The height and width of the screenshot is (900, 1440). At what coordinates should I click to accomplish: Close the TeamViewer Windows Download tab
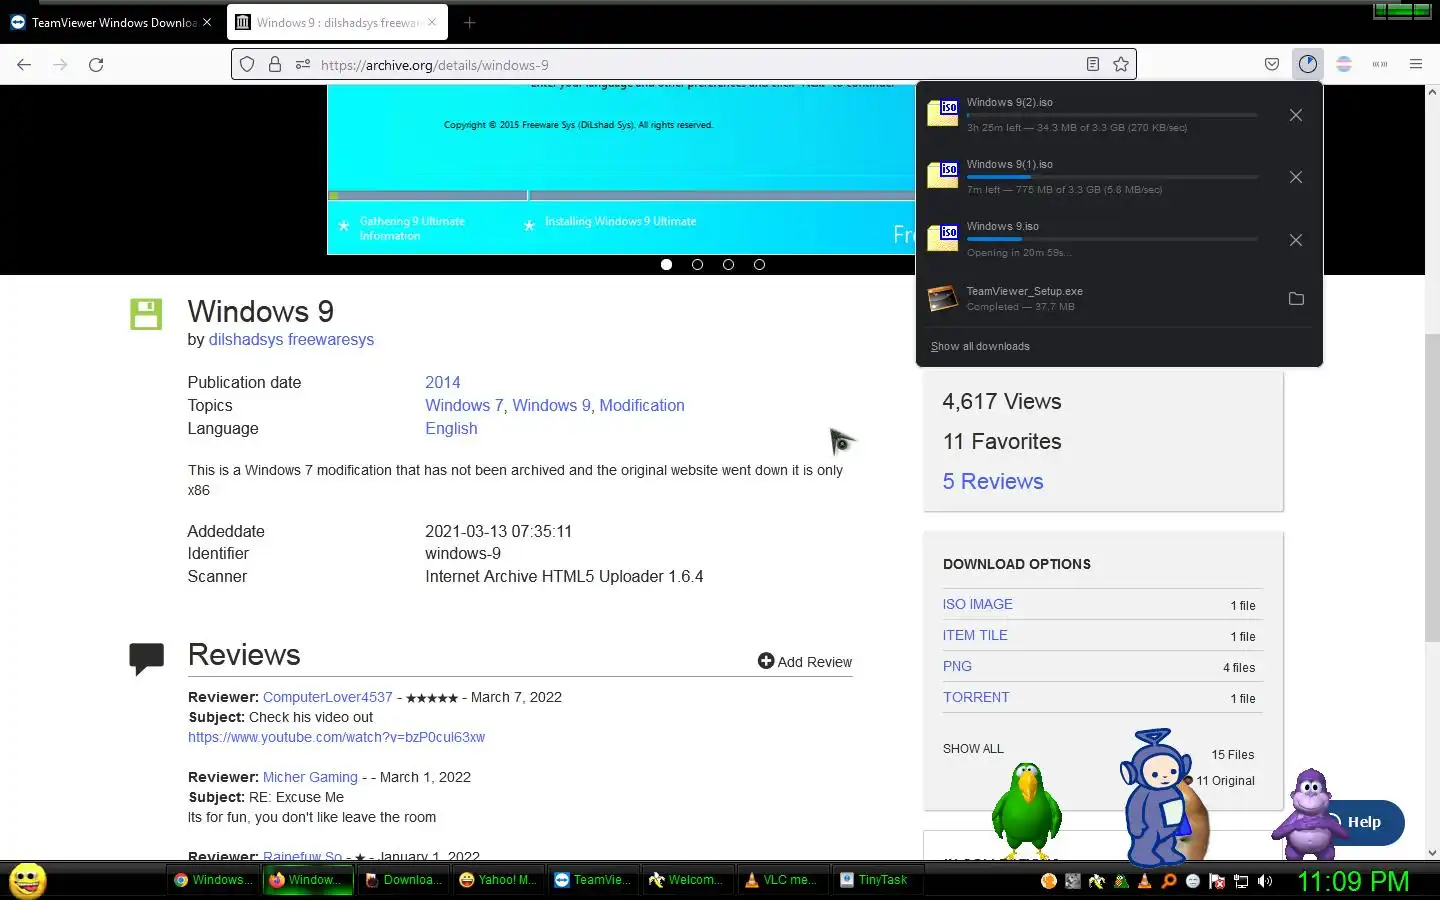[x=207, y=22]
